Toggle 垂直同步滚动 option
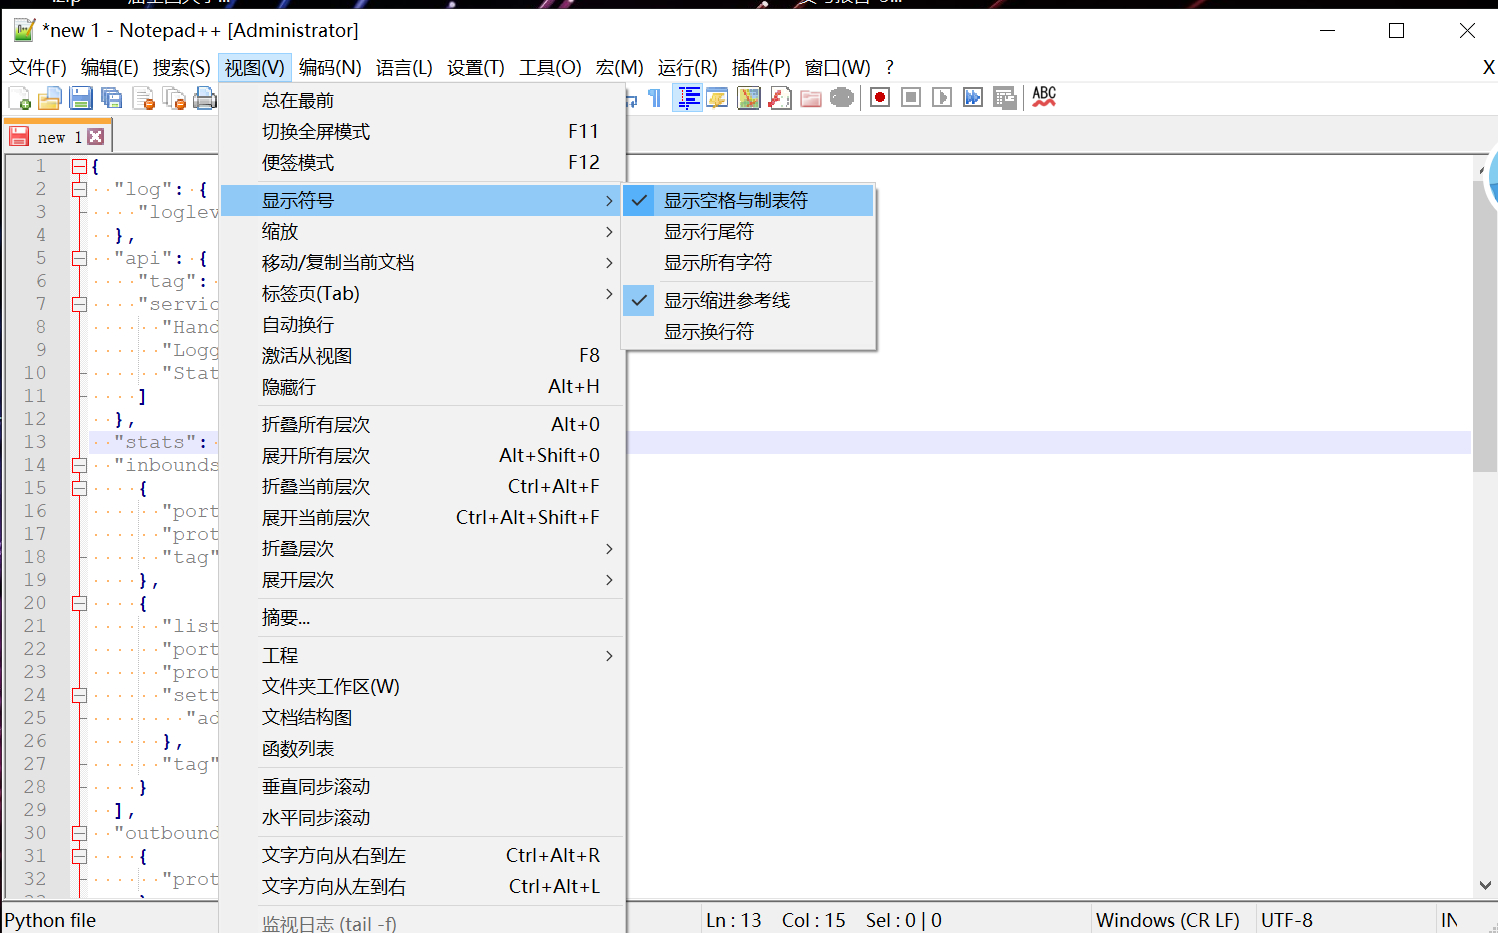 pyautogui.click(x=422, y=786)
